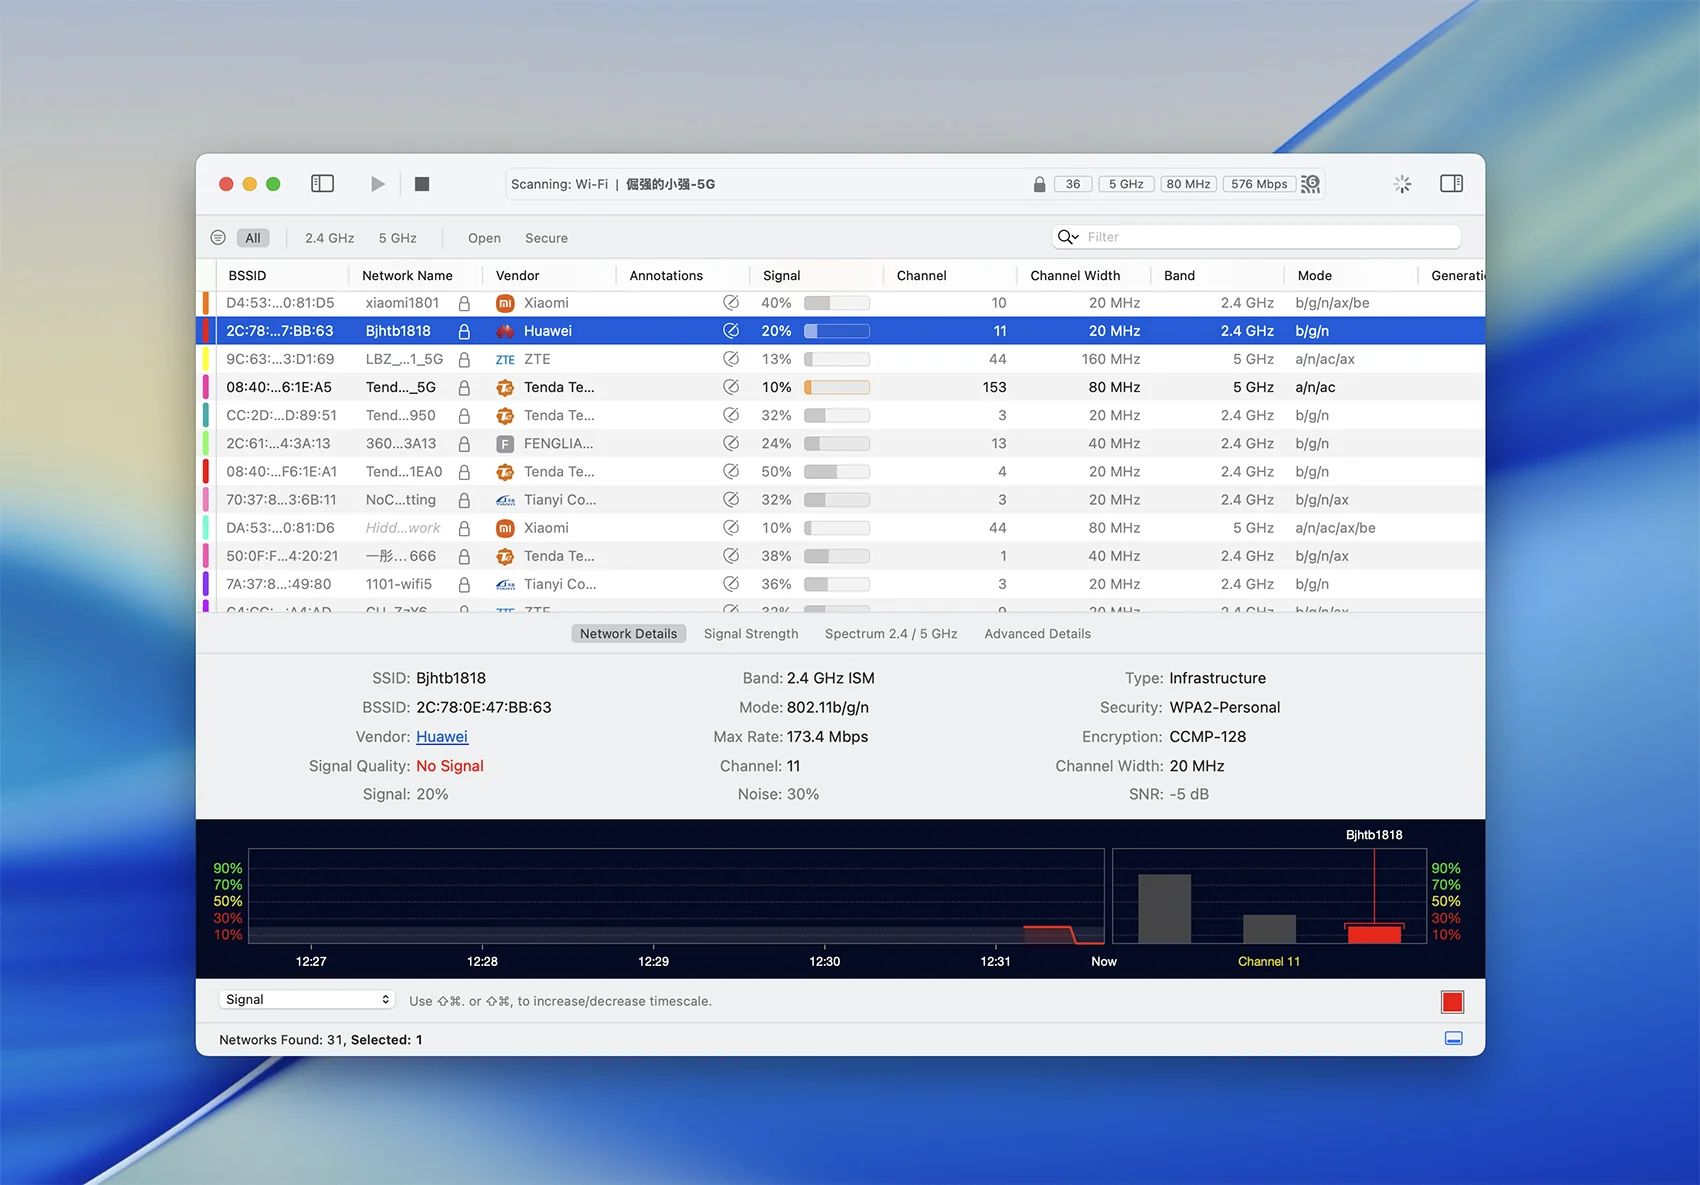Show only 5 GHz networks
This screenshot has width=1700, height=1185.
click(x=397, y=238)
